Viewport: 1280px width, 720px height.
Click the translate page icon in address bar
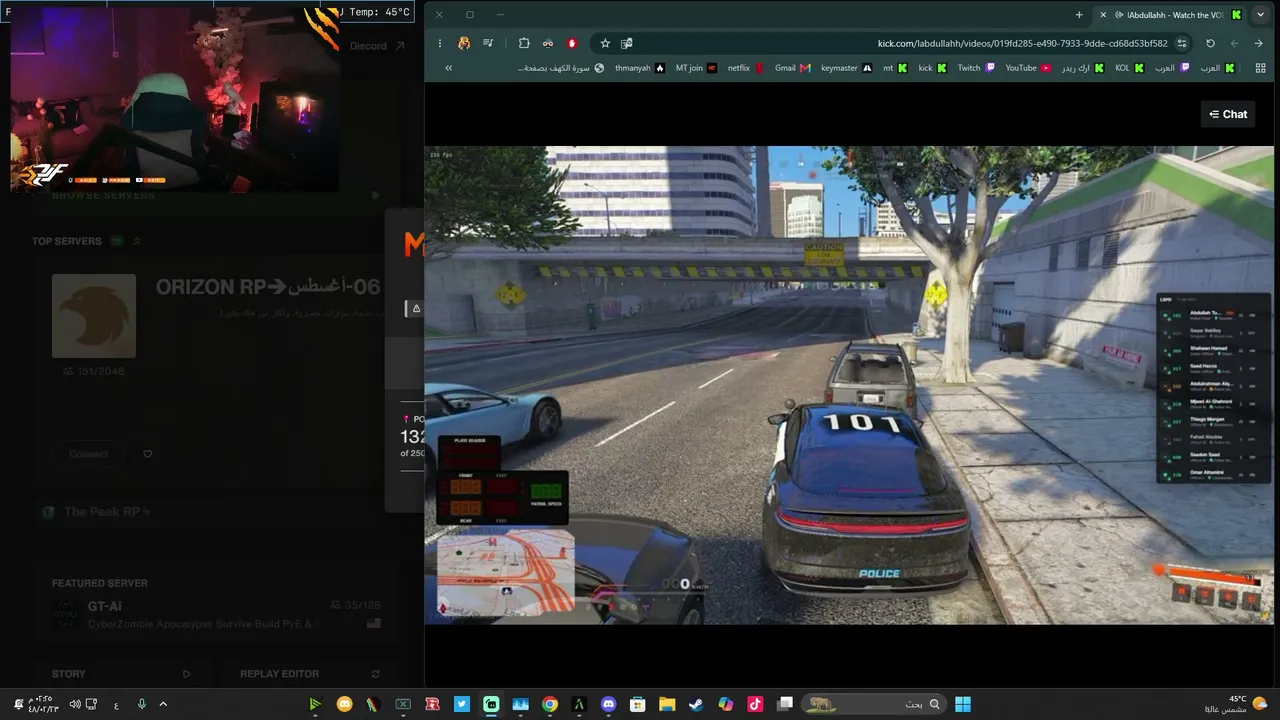627,43
